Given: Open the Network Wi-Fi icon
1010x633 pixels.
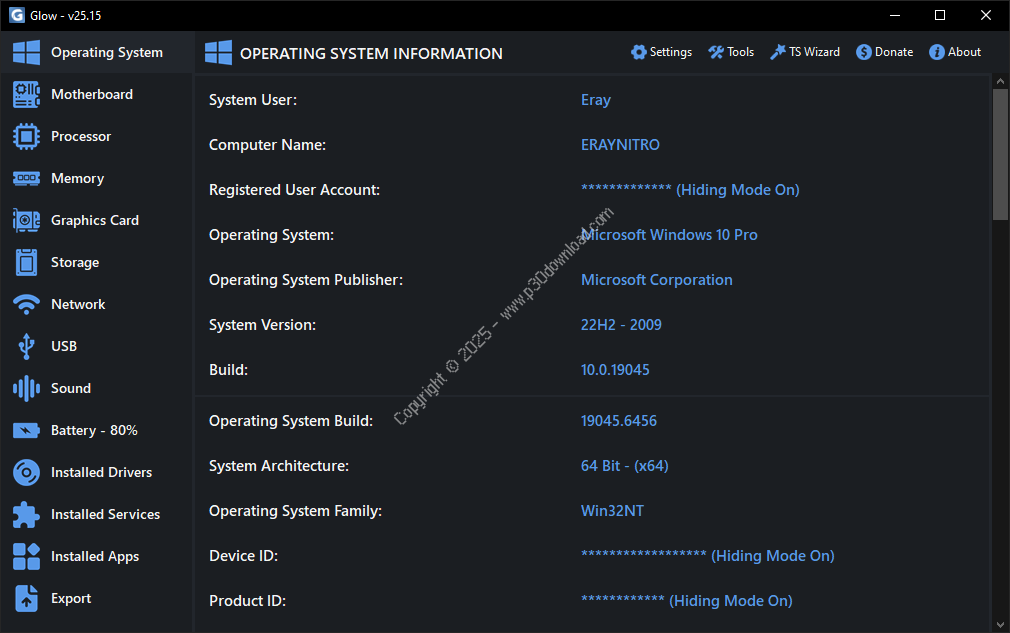Looking at the screenshot, I should tap(26, 304).
